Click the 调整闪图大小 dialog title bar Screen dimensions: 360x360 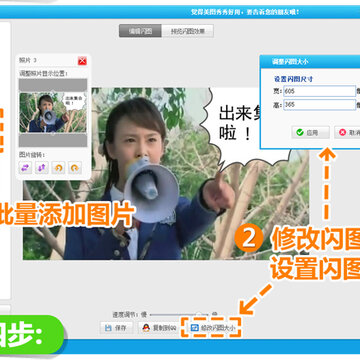(x=310, y=62)
